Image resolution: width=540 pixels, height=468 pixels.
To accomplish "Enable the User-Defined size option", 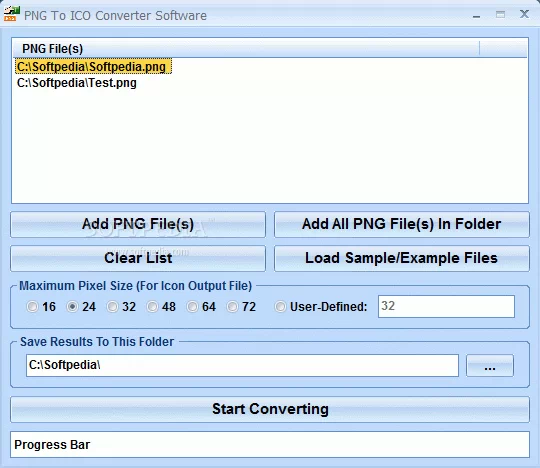I will [x=280, y=306].
